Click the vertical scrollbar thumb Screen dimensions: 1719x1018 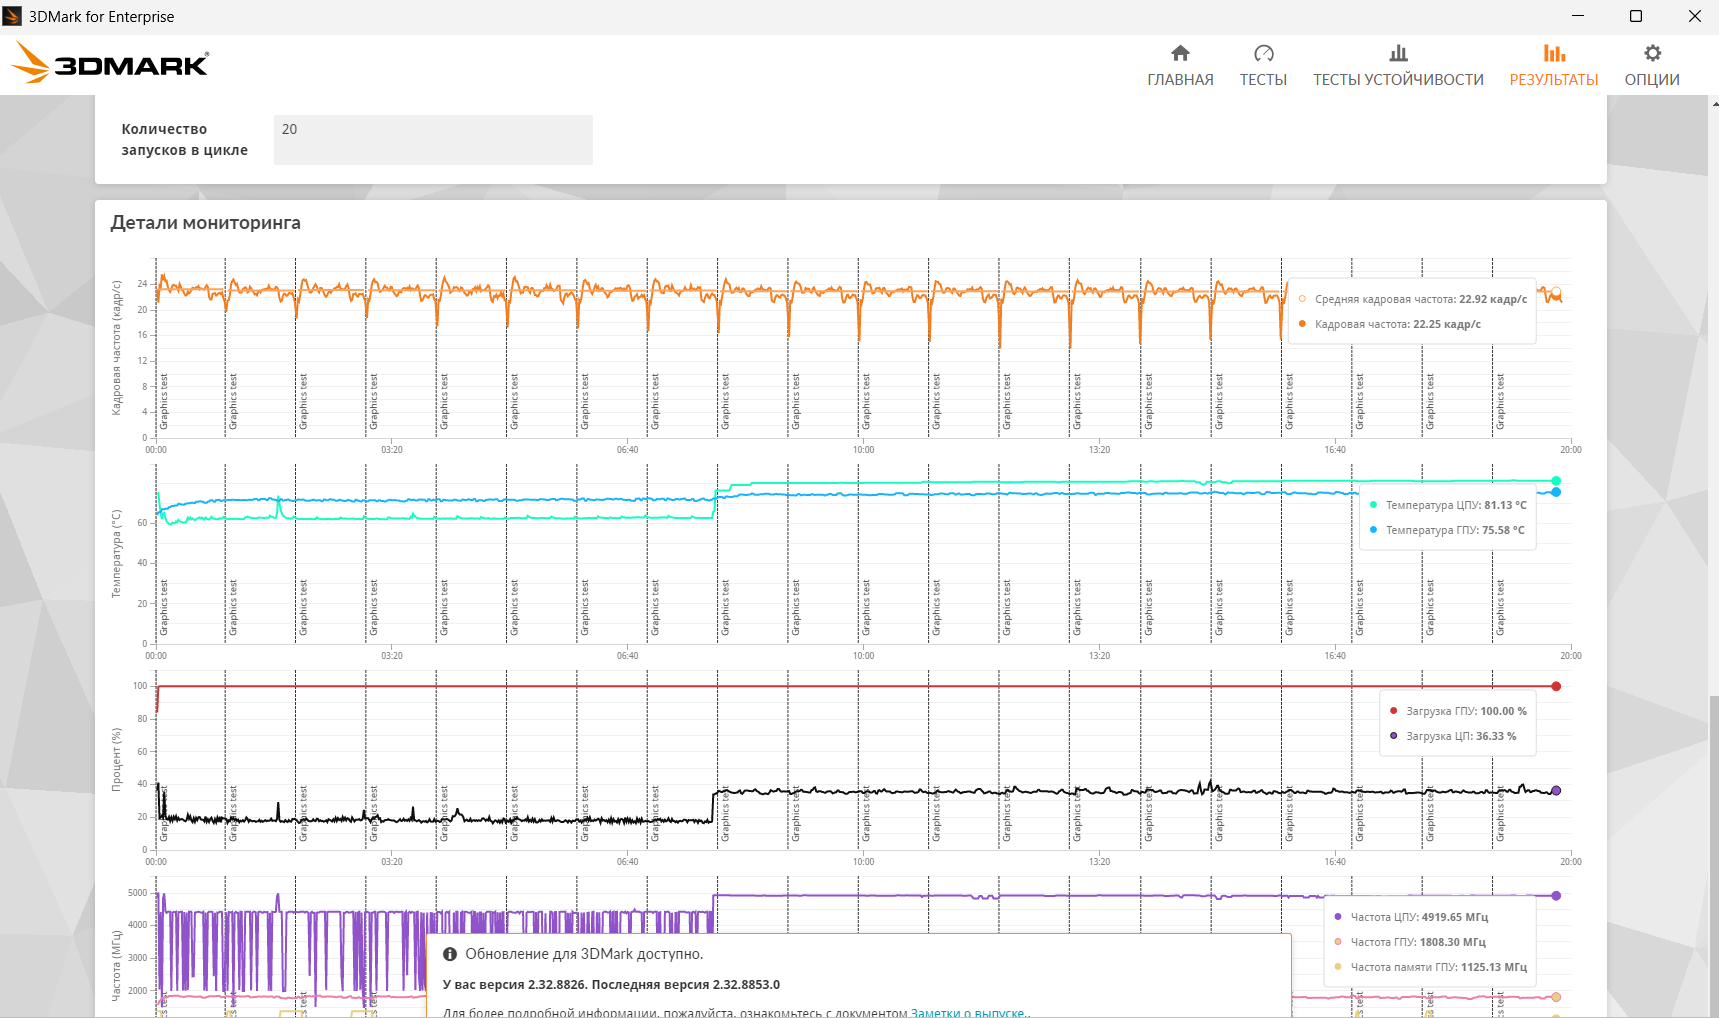pos(1713,856)
